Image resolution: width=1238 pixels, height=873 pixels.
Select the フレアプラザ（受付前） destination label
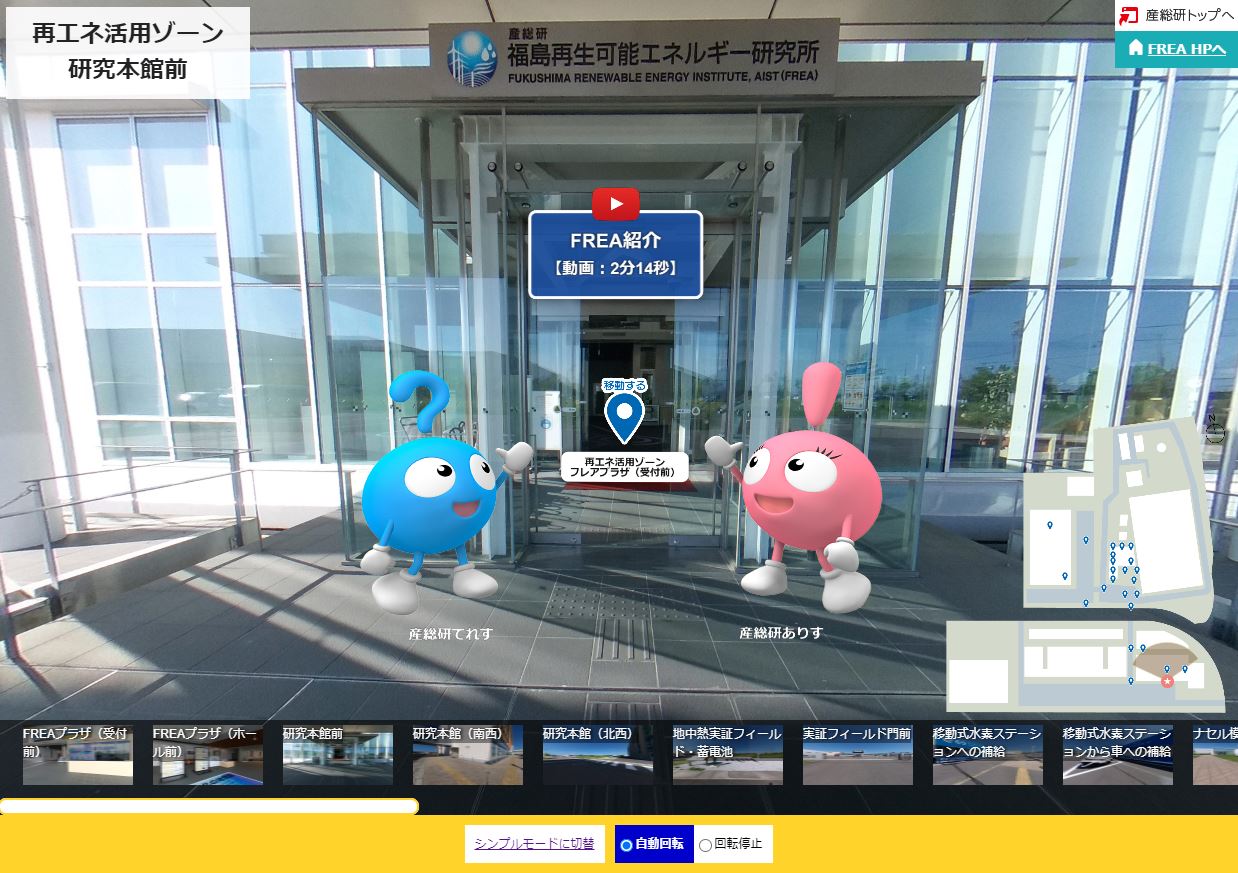pos(625,467)
